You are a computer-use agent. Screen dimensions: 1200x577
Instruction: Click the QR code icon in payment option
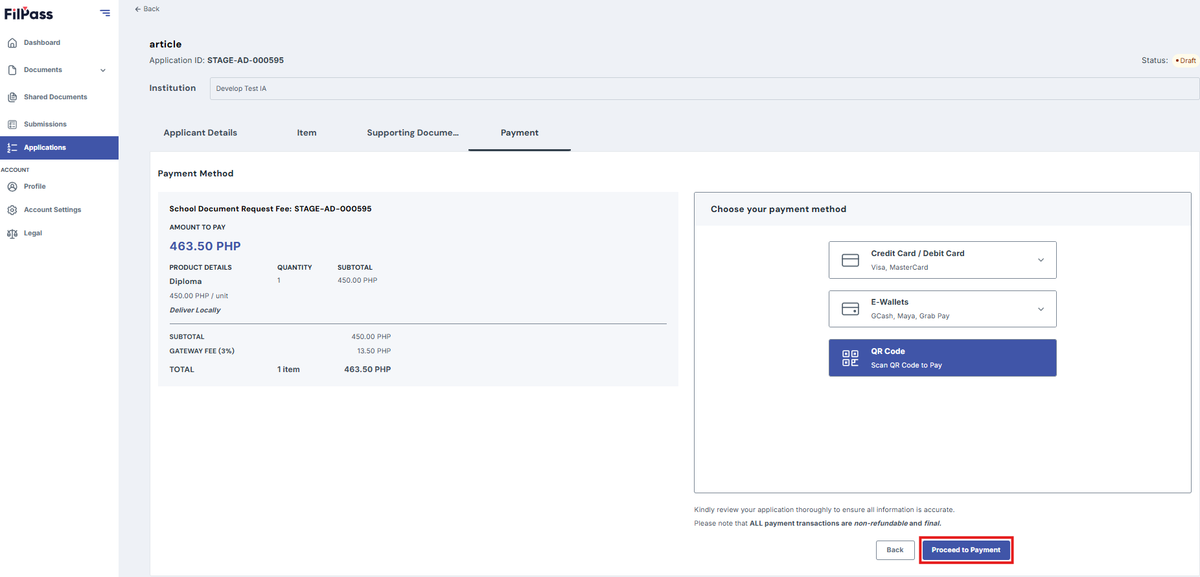pos(851,358)
